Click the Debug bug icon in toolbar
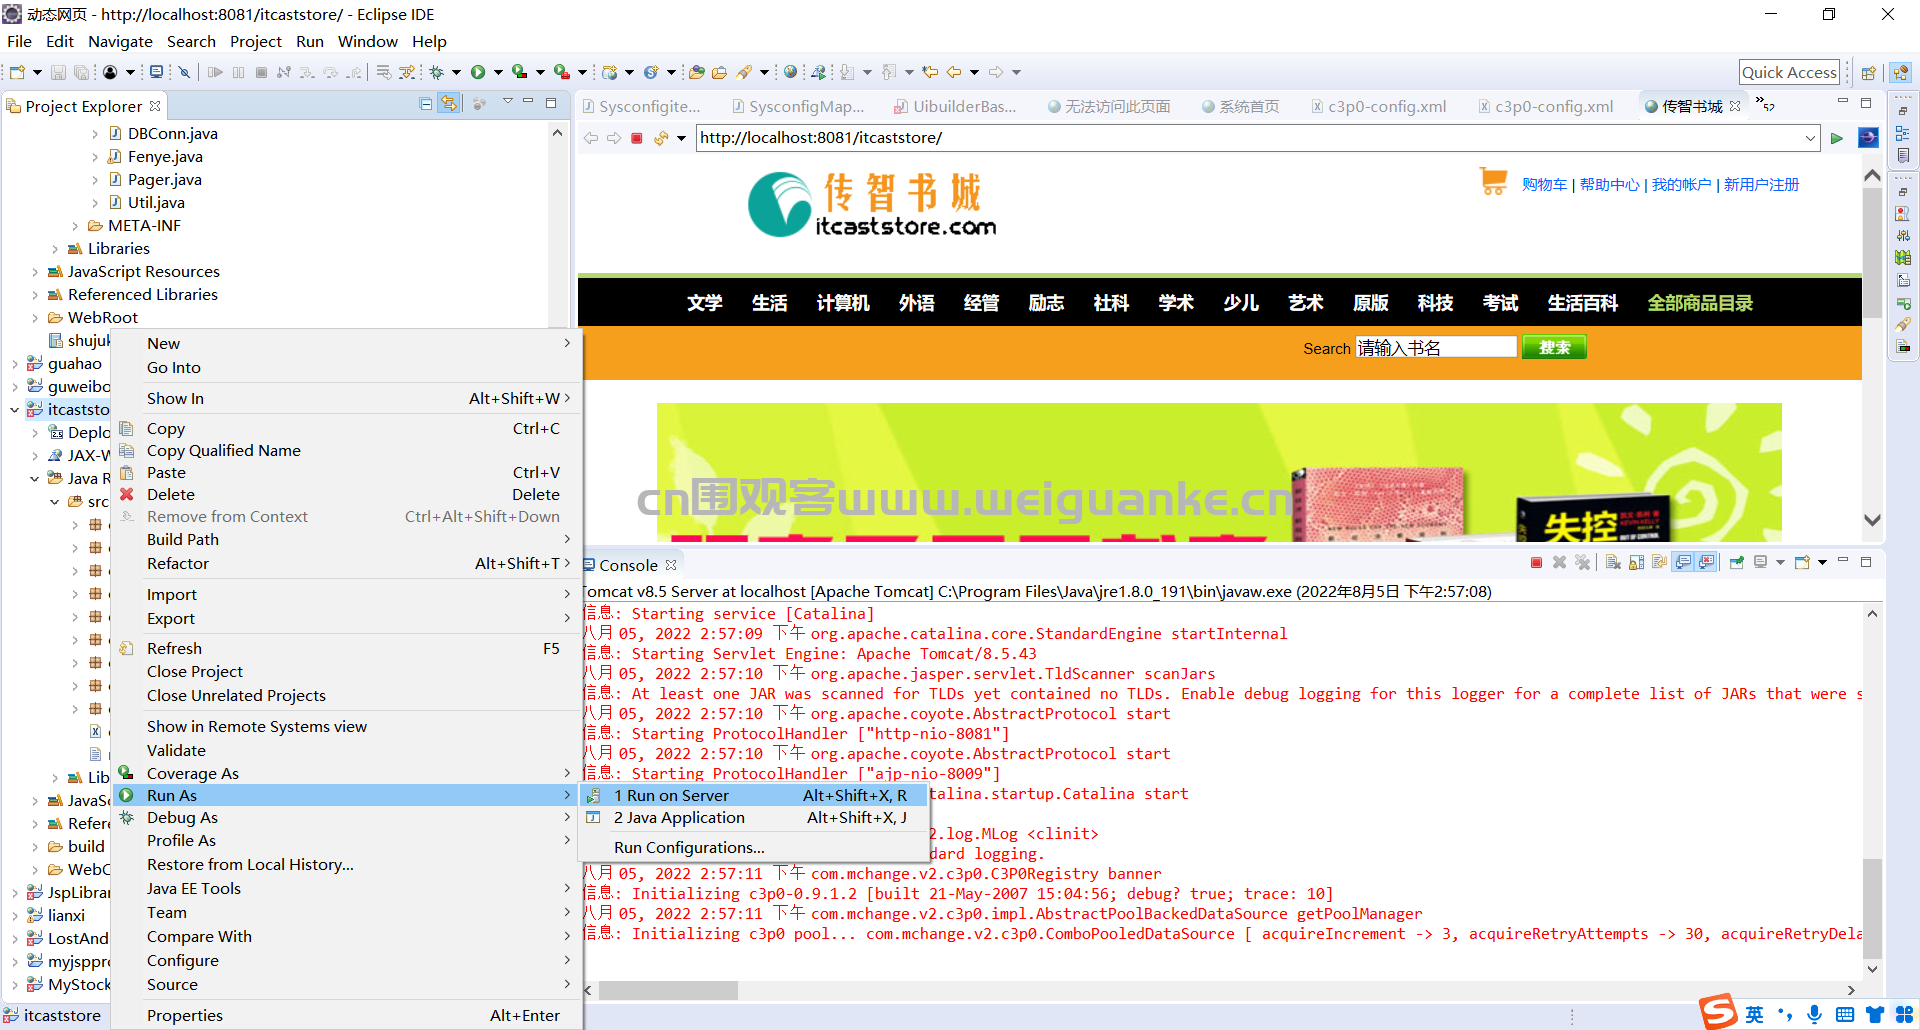This screenshot has height=1030, width=1920. coord(437,72)
